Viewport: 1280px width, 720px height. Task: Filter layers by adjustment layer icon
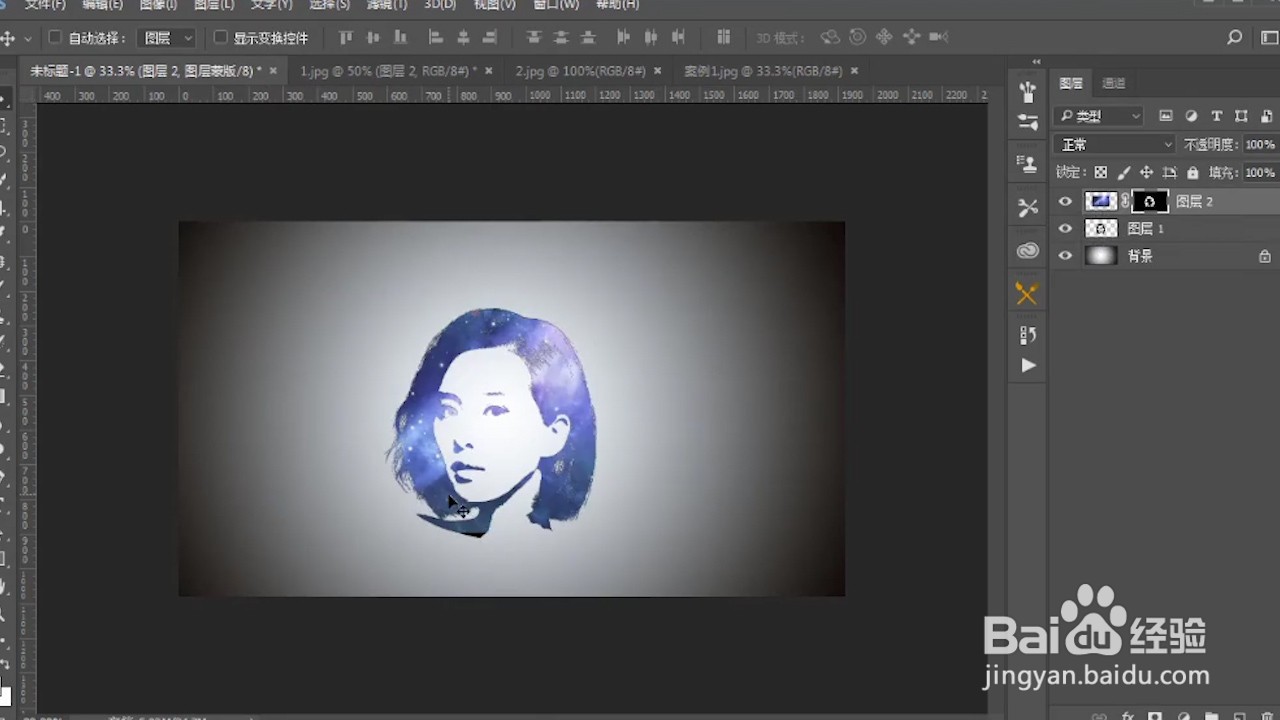(x=1191, y=116)
